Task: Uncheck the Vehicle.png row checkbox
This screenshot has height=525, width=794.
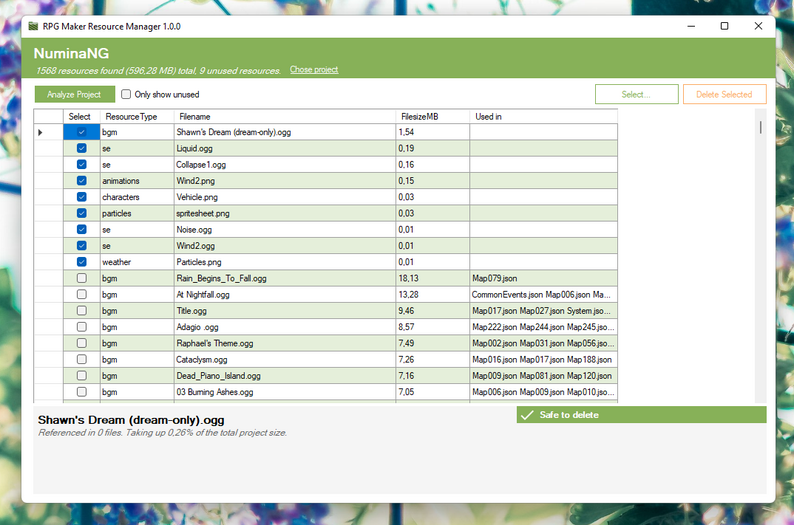Action: click(82, 197)
